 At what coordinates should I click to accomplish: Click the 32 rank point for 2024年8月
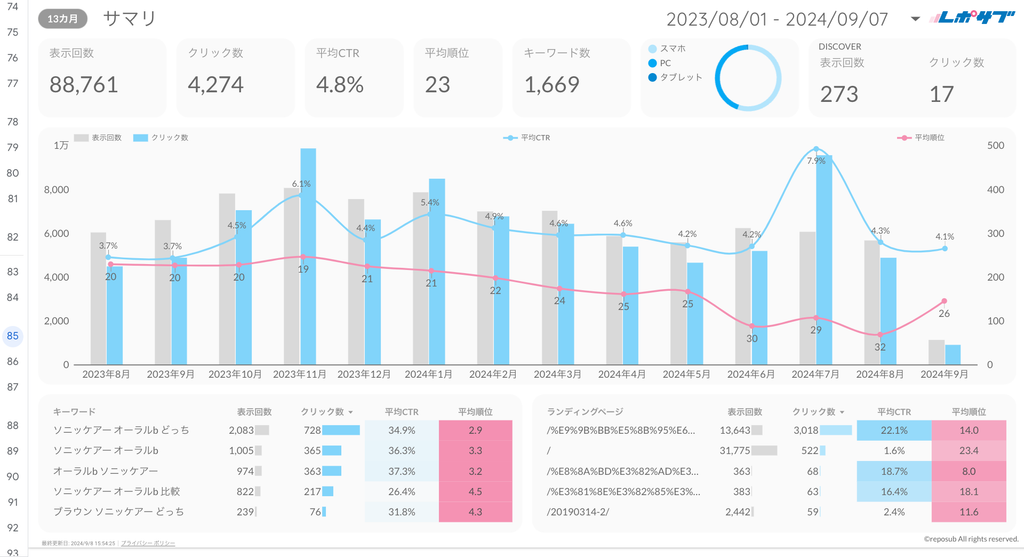tap(880, 335)
